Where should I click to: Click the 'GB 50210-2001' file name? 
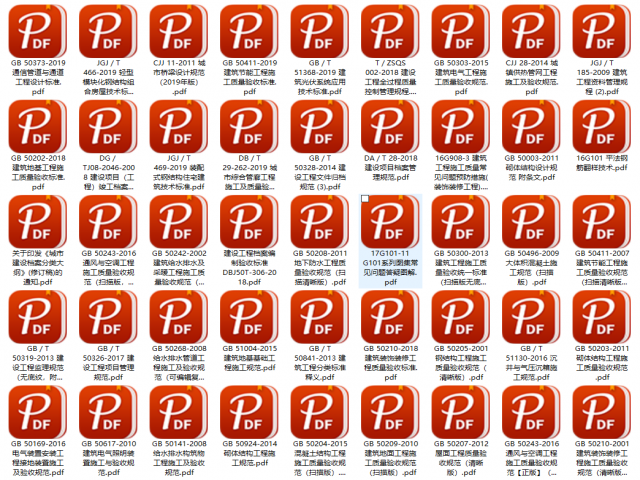click(x=602, y=458)
